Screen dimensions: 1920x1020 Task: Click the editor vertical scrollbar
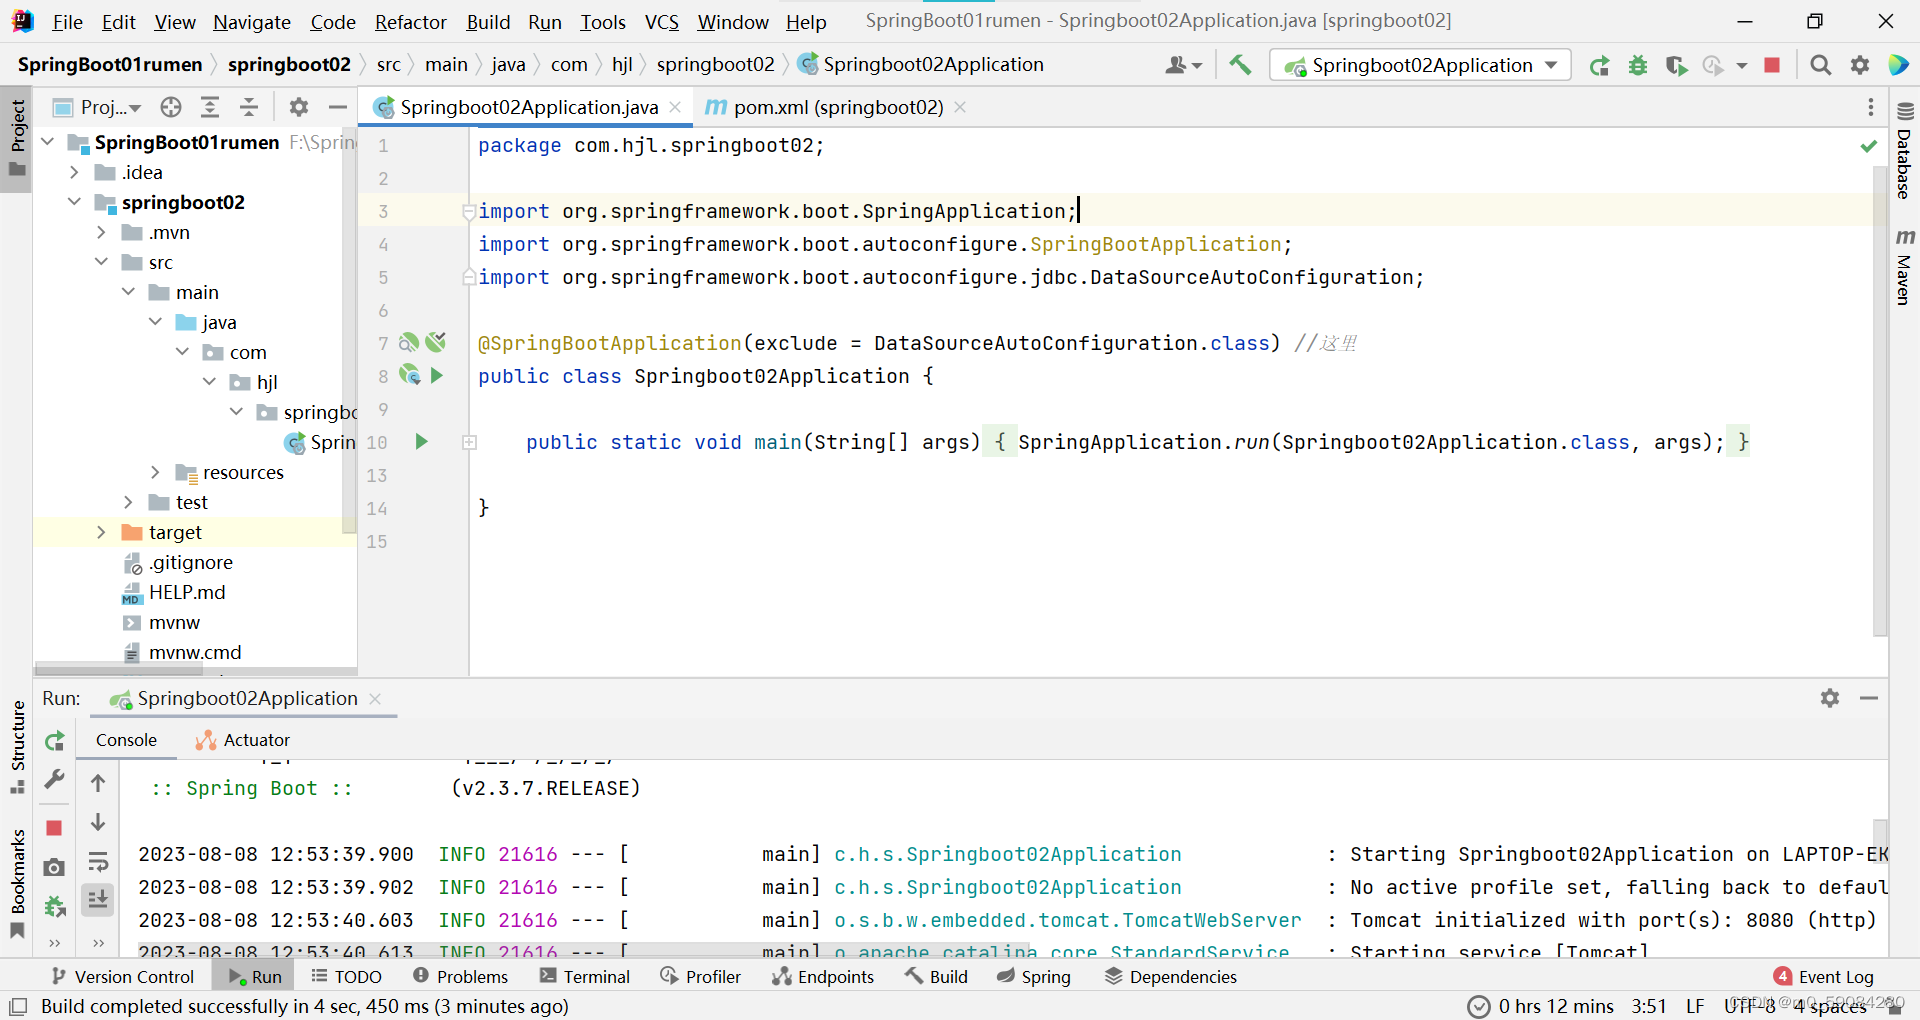click(1878, 400)
